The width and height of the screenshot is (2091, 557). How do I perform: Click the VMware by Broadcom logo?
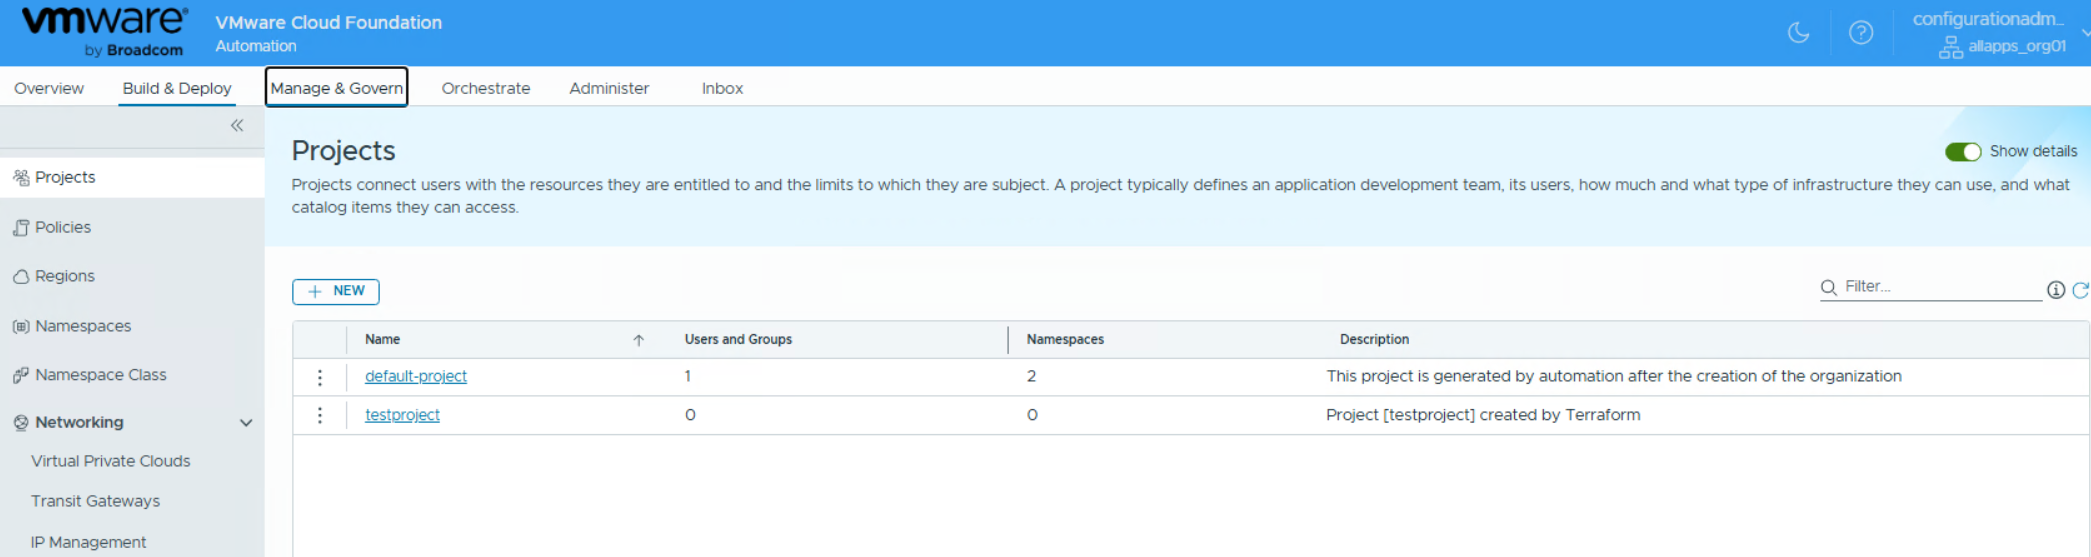tap(104, 32)
